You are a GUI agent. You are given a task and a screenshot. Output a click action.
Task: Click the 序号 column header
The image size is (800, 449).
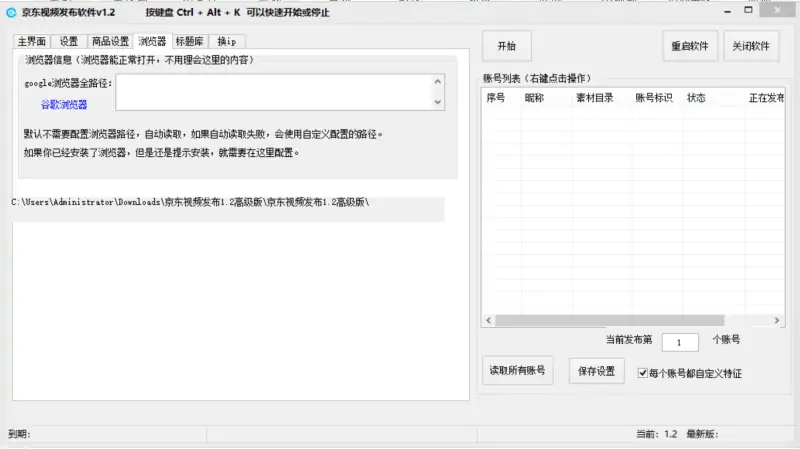(x=495, y=98)
